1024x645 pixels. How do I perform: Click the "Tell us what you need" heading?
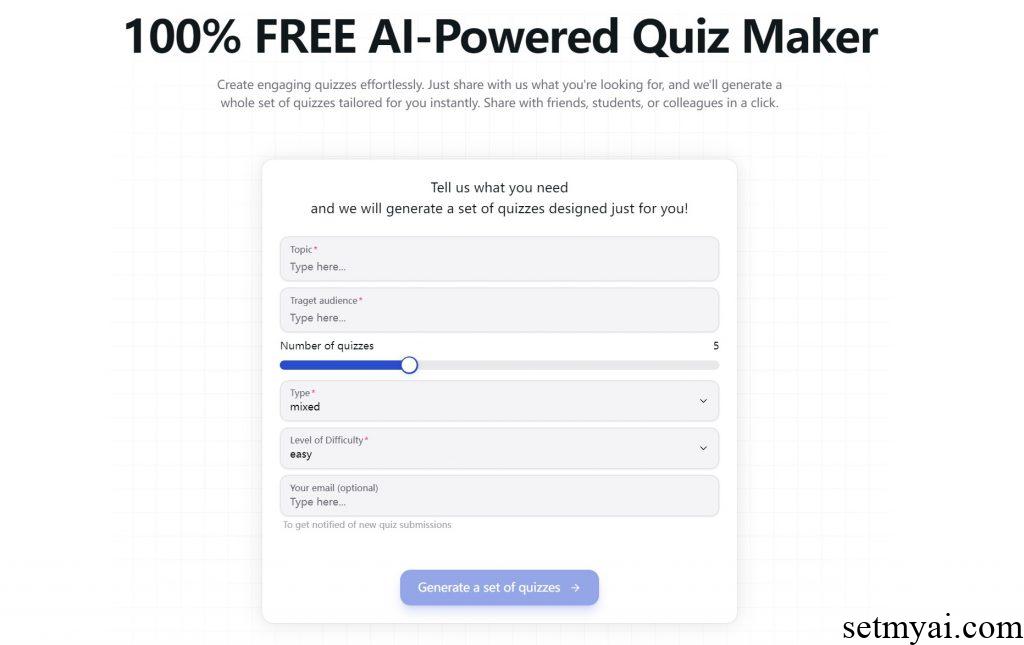(499, 187)
